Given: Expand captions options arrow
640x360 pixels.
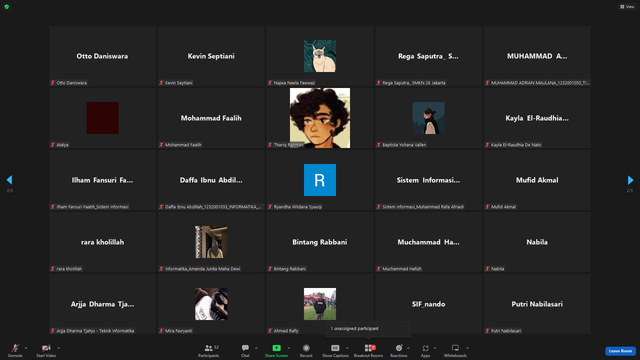Looking at the screenshot, I should [x=347, y=348].
